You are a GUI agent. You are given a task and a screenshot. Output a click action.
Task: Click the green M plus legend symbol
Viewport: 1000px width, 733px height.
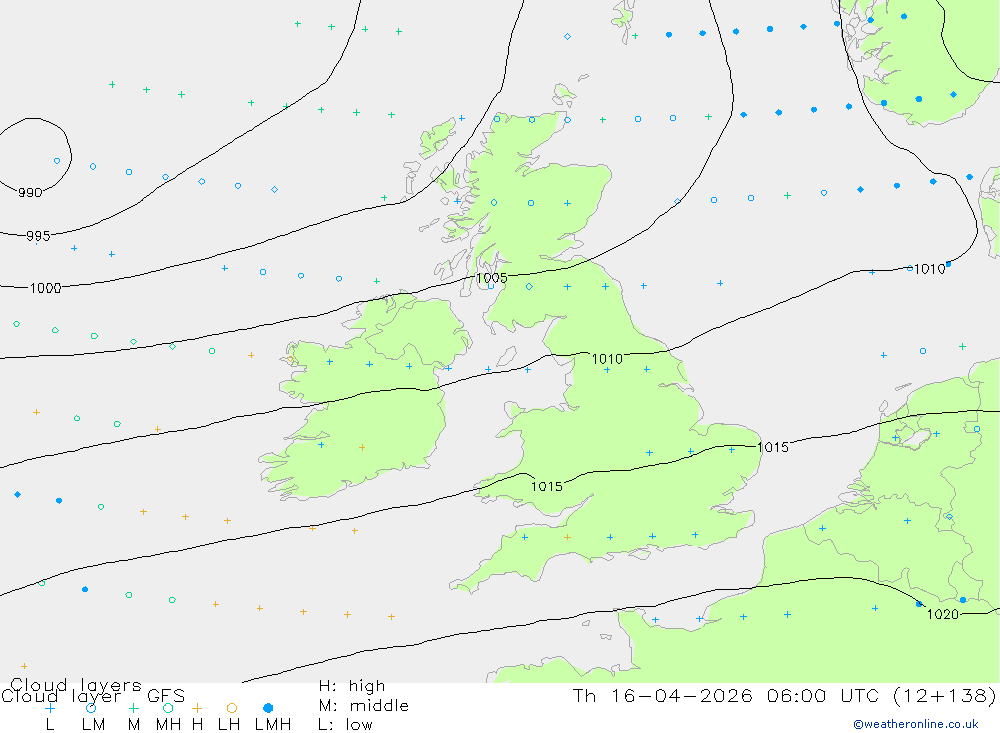[x=133, y=708]
